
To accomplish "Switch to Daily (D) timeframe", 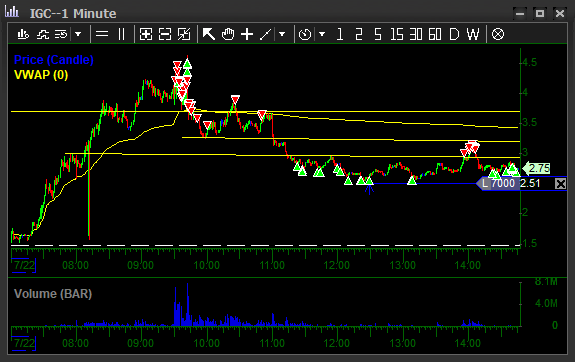I will (x=454, y=34).
